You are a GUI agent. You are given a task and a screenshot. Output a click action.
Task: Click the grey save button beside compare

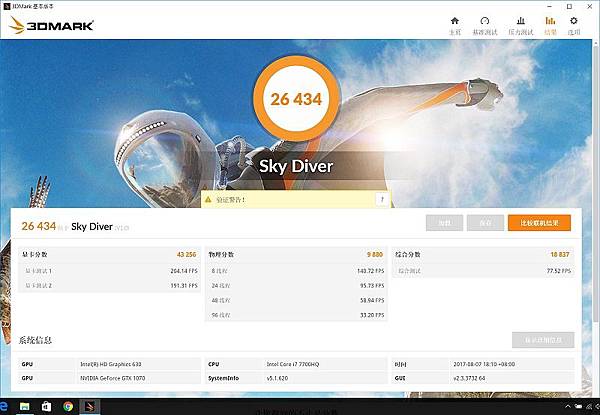click(x=485, y=223)
